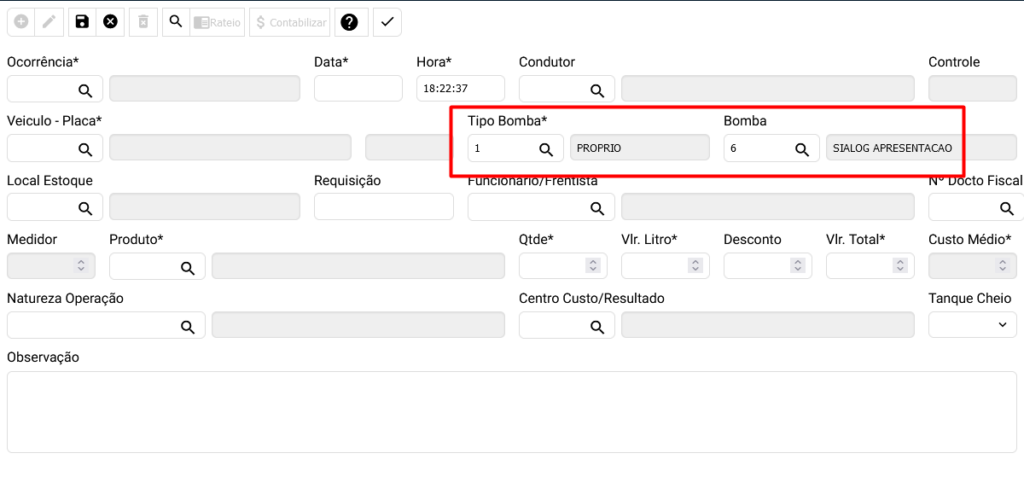Click the Rateio toolbar button
This screenshot has height=494, width=1024.
[x=217, y=22]
